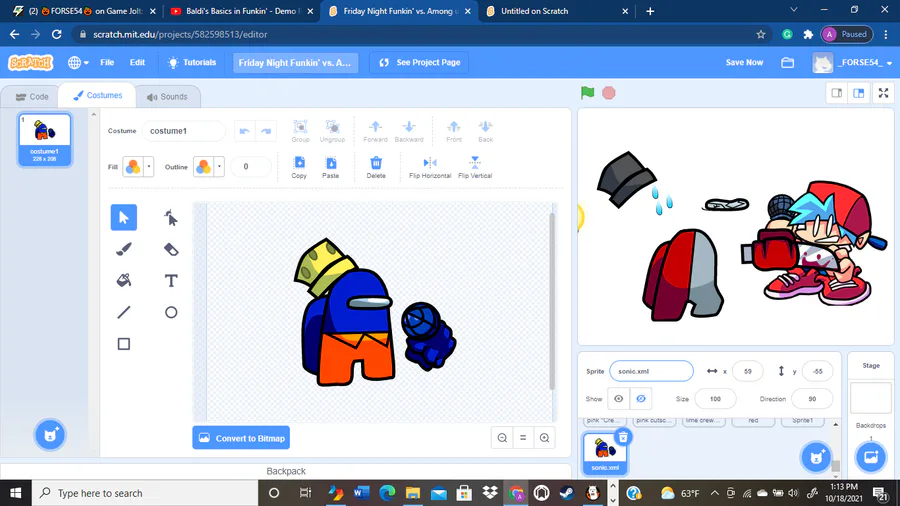Open Tutorials
This screenshot has width=900, height=506.
point(192,63)
